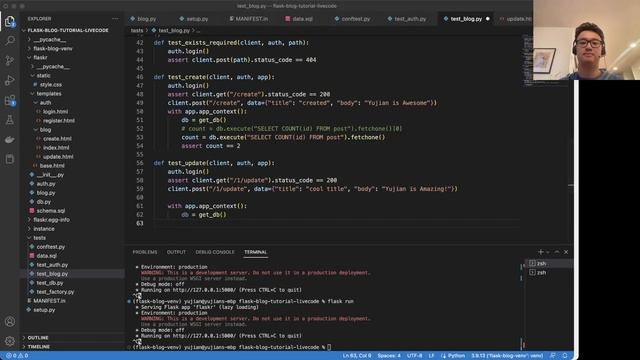640x360 pixels.
Task: Create new terminal with plus icon
Action: tap(540, 252)
